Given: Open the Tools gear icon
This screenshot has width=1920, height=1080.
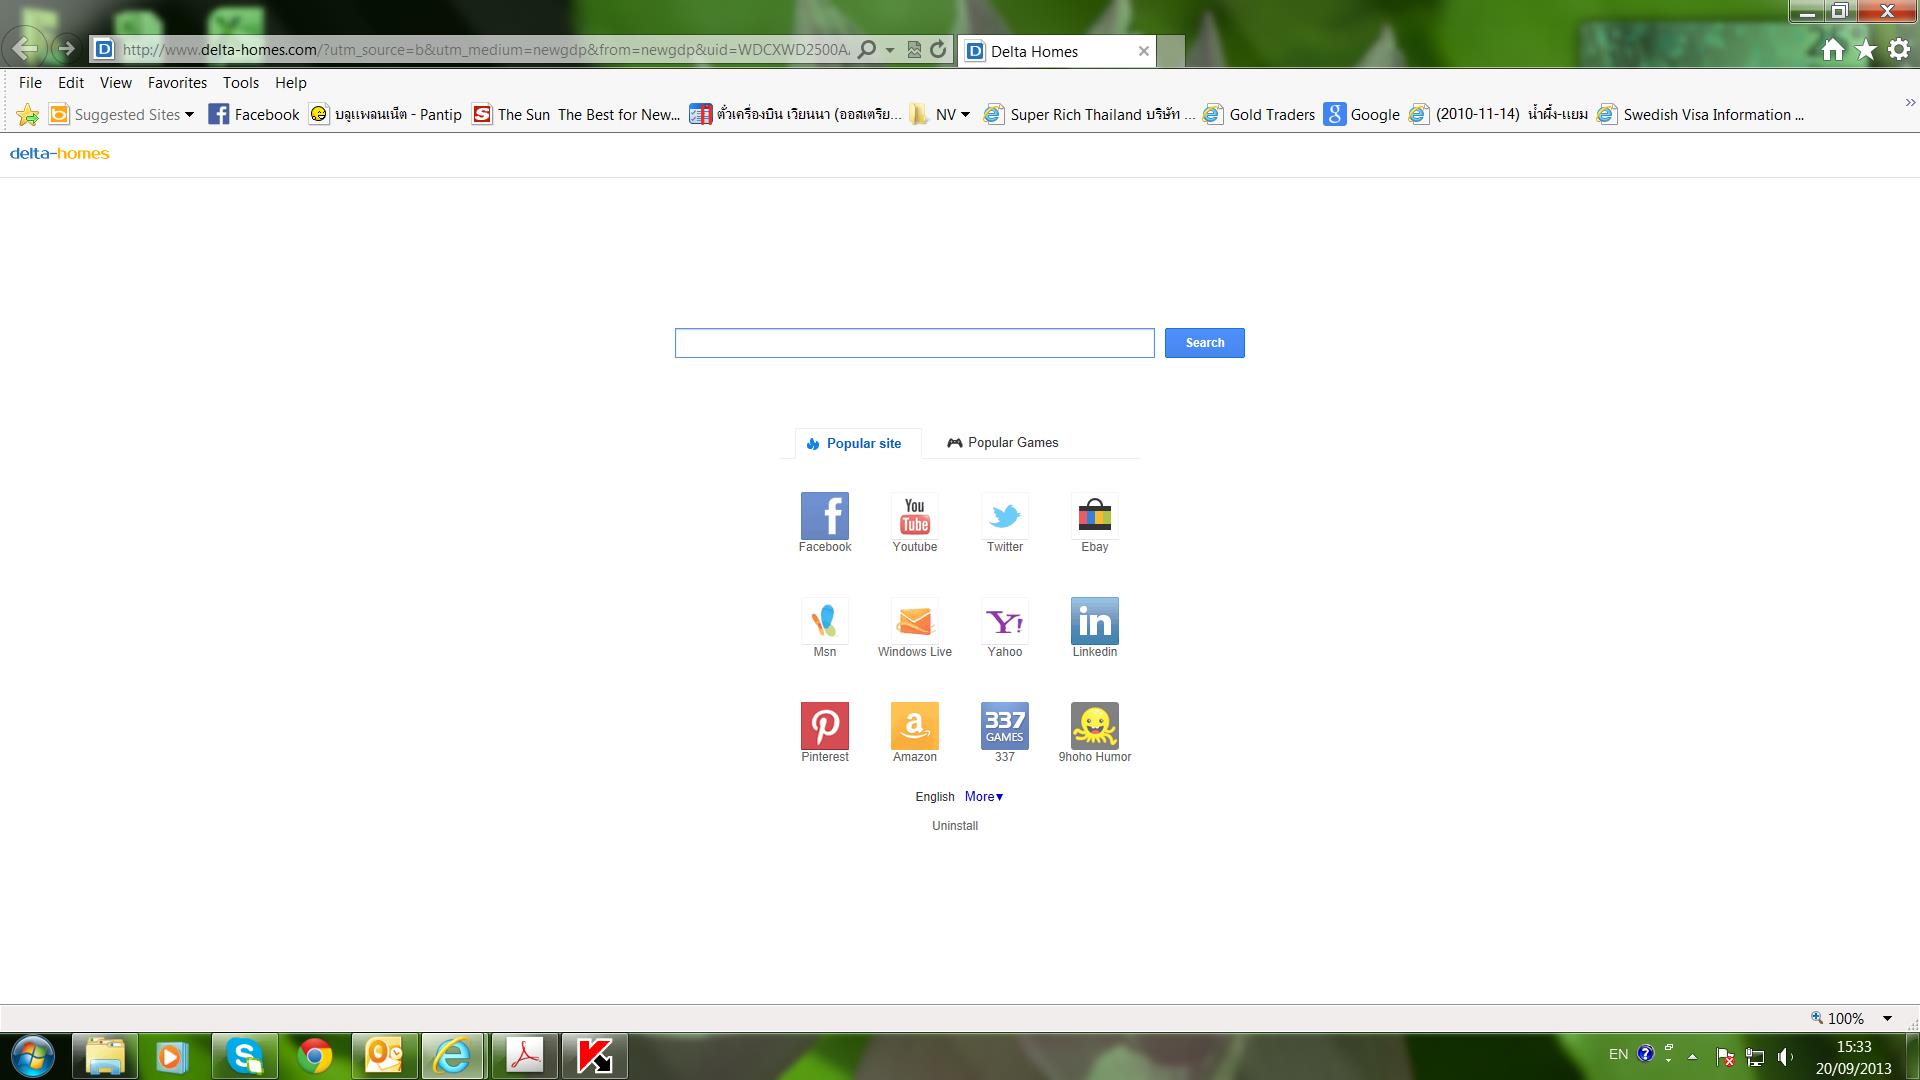Looking at the screenshot, I should 1899,50.
